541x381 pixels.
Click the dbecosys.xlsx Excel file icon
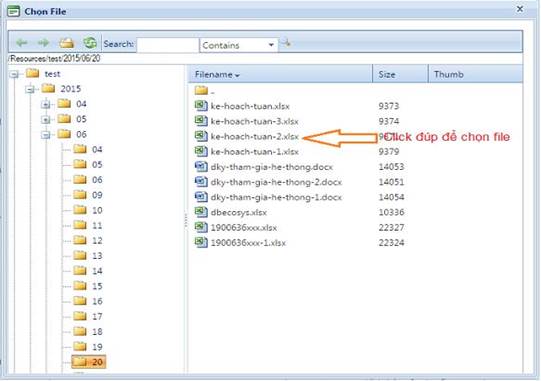coord(201,212)
